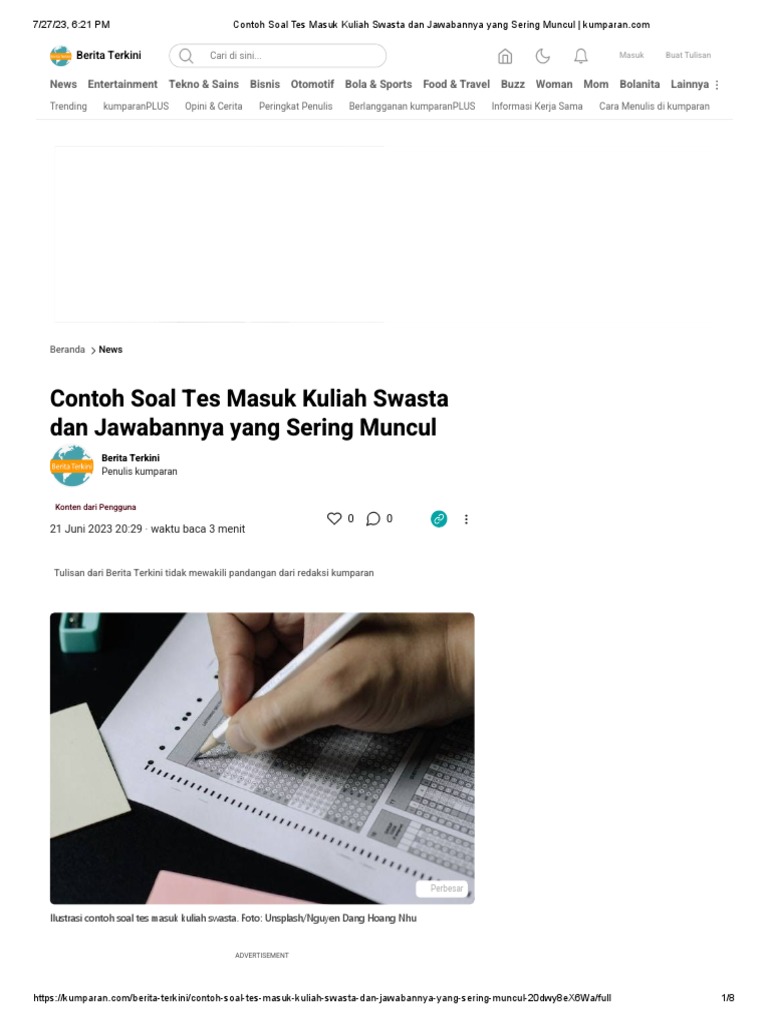Open Berita Terkini author avatar

pyautogui.click(x=71, y=466)
